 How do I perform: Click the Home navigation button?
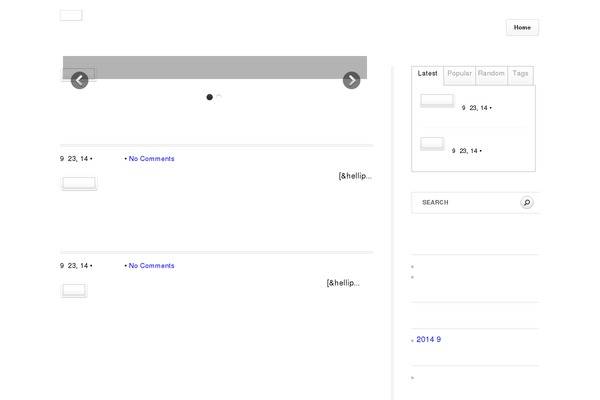(x=522, y=28)
